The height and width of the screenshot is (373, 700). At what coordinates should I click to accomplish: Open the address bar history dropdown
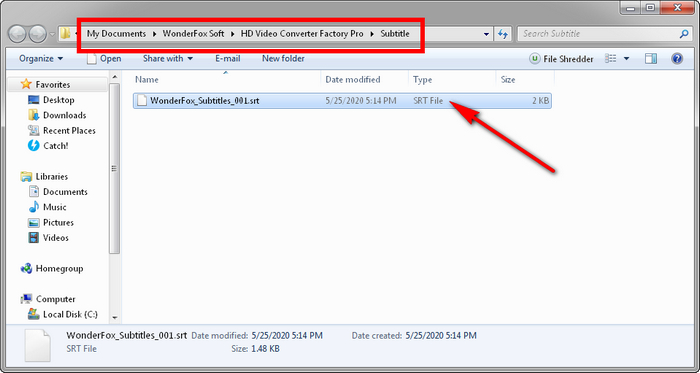click(x=487, y=34)
